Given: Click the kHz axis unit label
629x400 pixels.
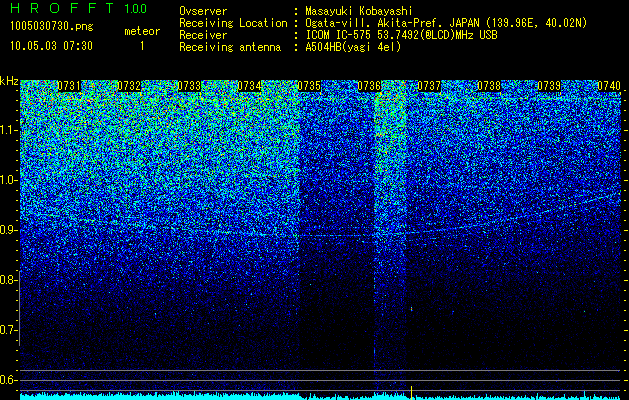Looking at the screenshot, I should coord(9,82).
